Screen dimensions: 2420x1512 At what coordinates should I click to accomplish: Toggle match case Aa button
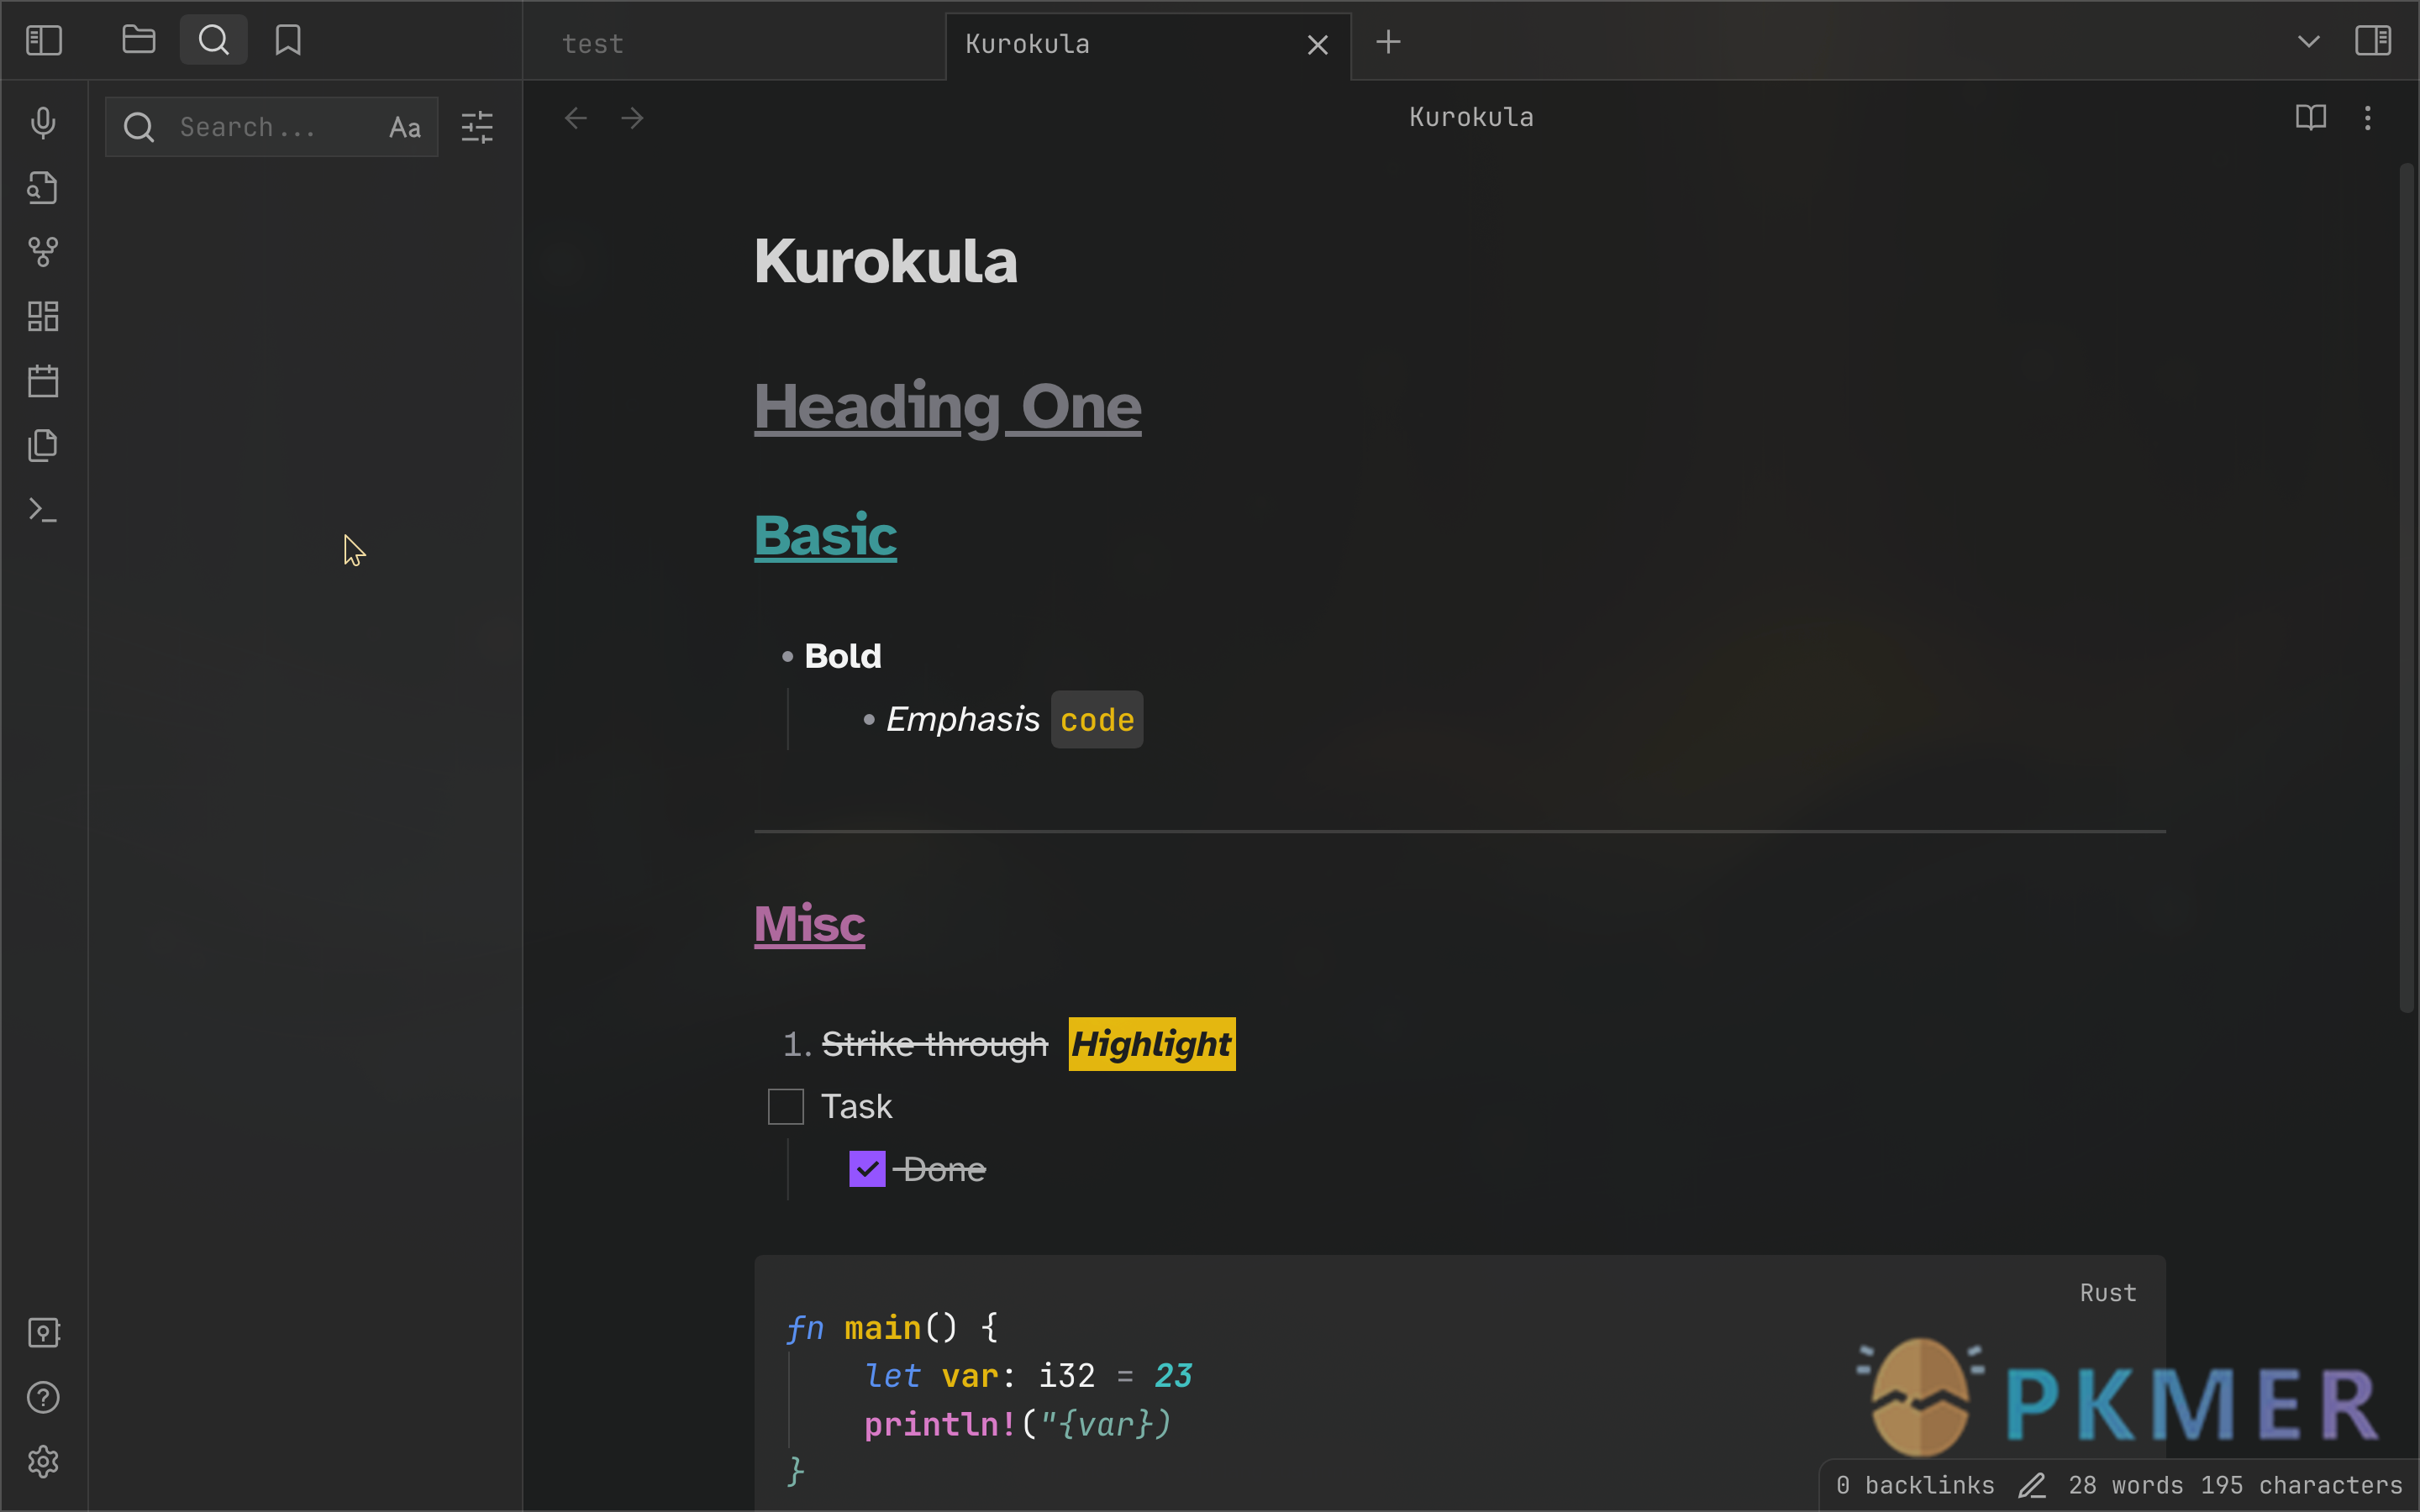tap(405, 127)
